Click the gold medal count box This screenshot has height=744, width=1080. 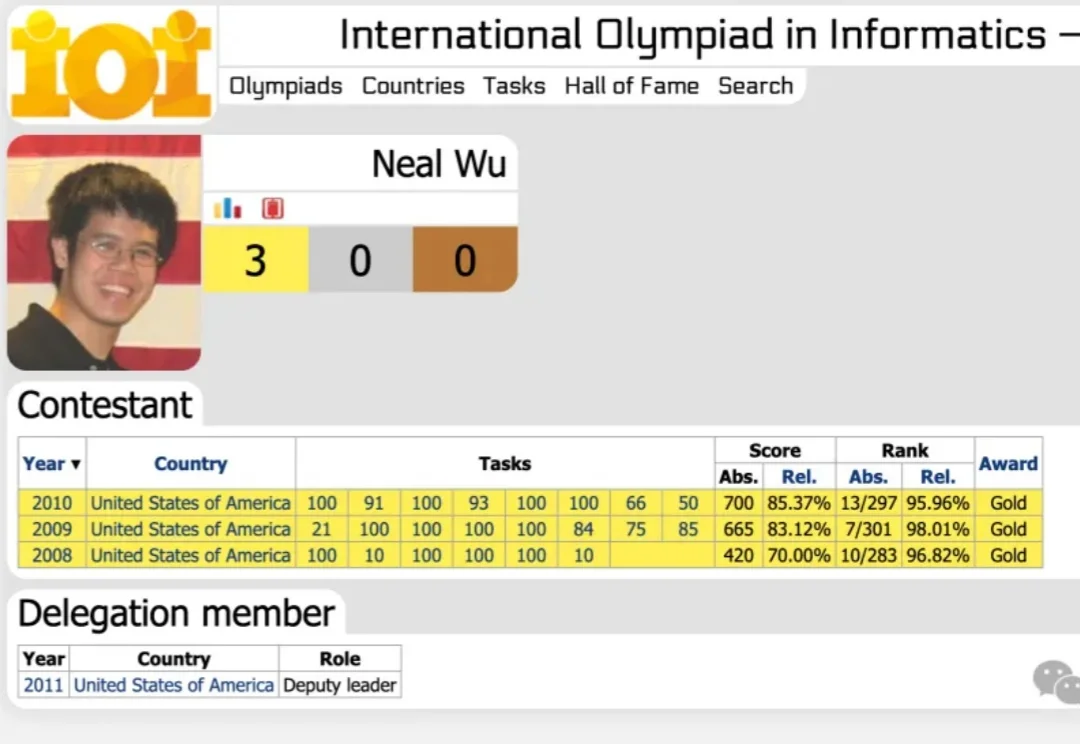[256, 260]
